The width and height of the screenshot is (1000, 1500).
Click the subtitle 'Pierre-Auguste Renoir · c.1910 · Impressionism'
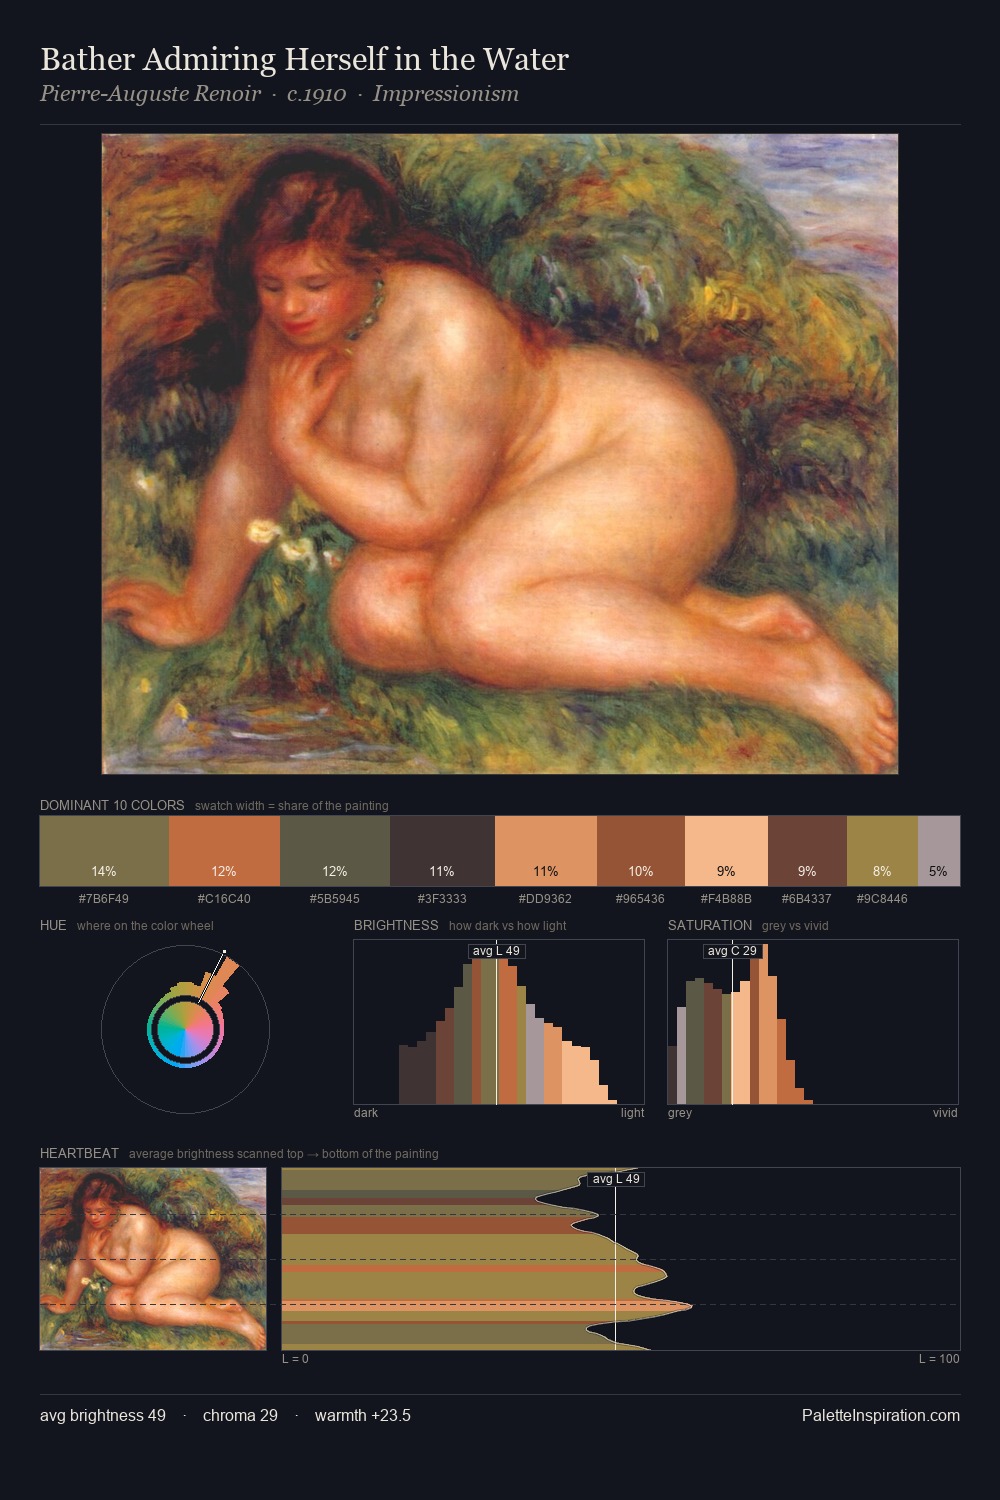pyautogui.click(x=279, y=94)
